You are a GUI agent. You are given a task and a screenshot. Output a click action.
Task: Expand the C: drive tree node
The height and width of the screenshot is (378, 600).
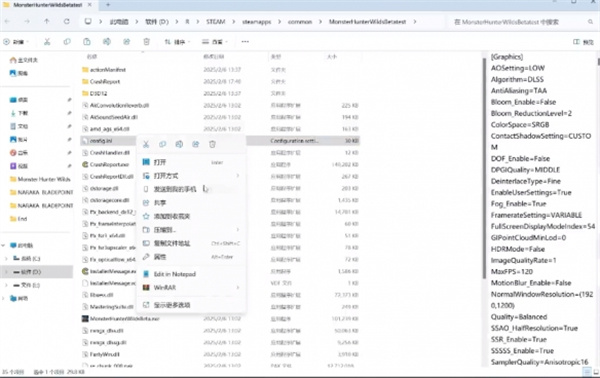point(6,259)
